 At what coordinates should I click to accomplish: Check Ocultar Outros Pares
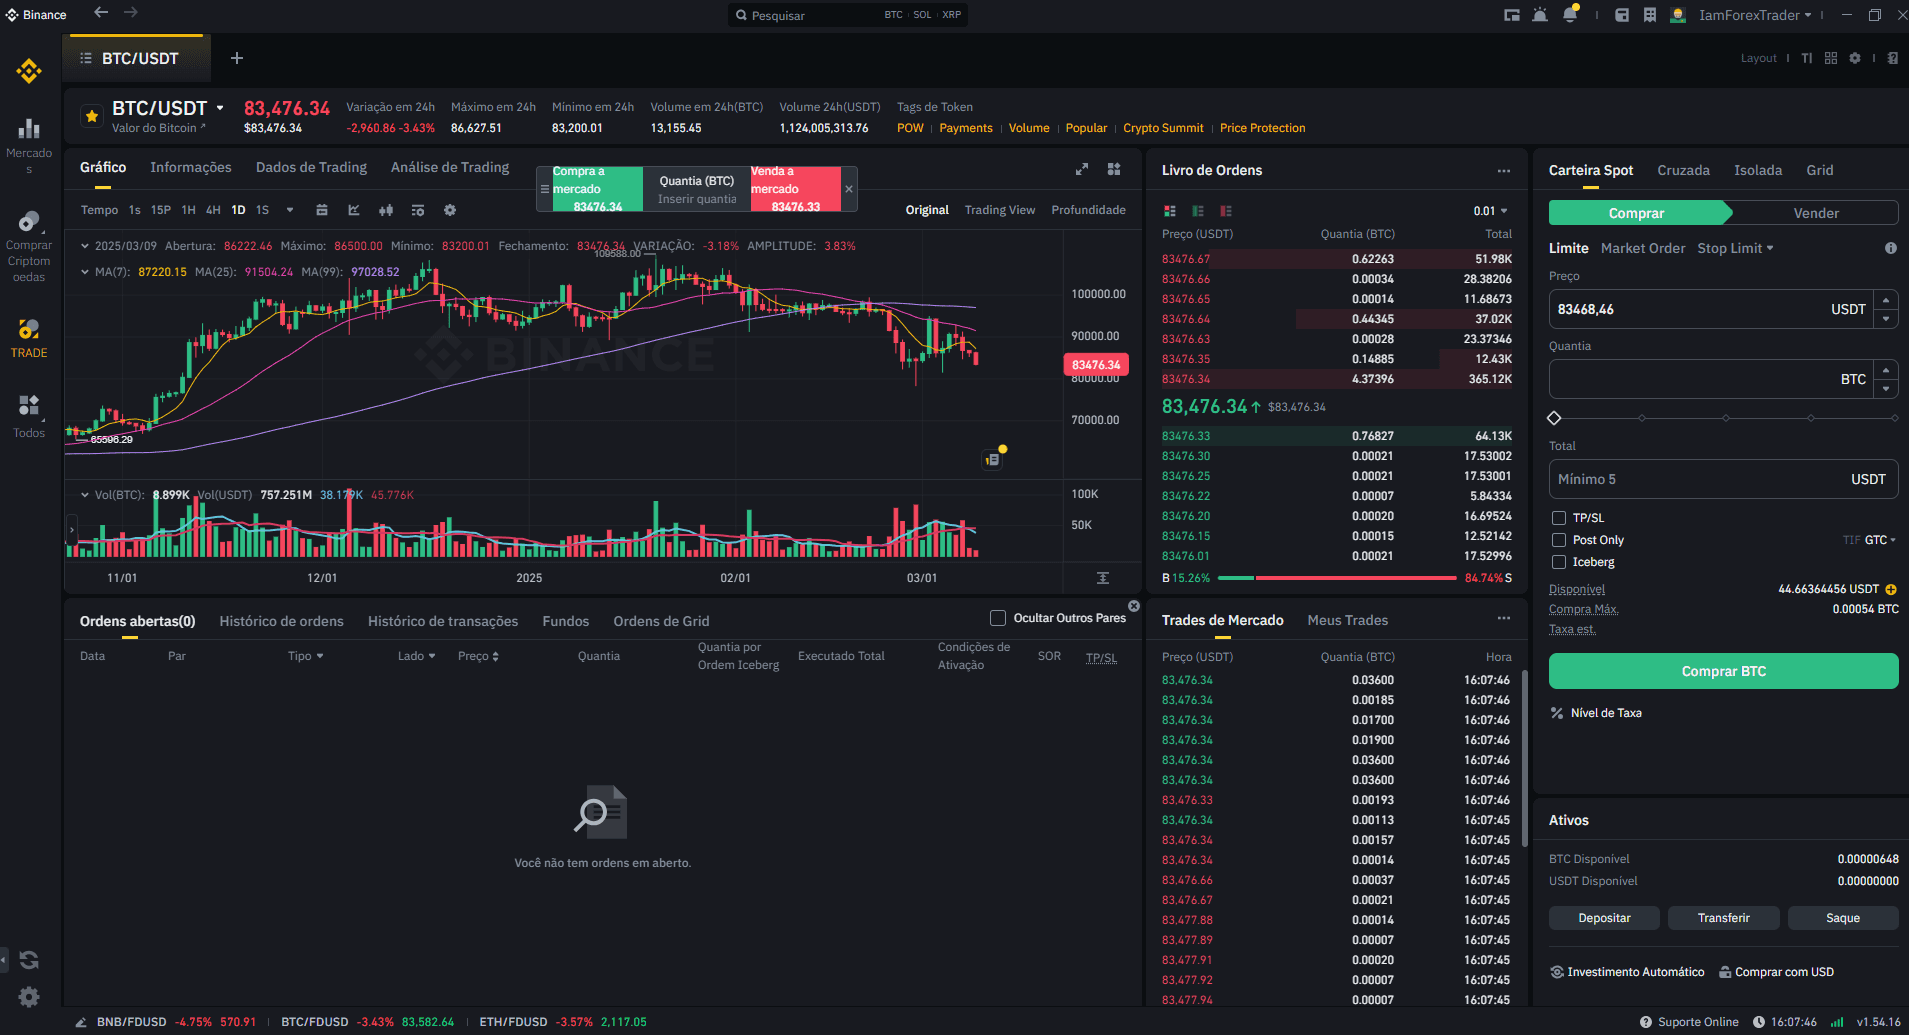(x=998, y=618)
